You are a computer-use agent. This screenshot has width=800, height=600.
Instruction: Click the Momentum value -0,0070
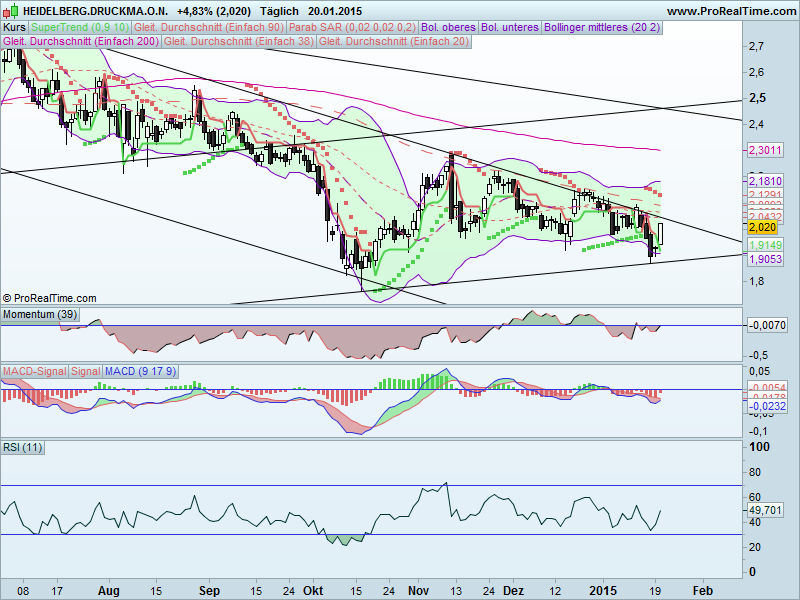(x=767, y=325)
